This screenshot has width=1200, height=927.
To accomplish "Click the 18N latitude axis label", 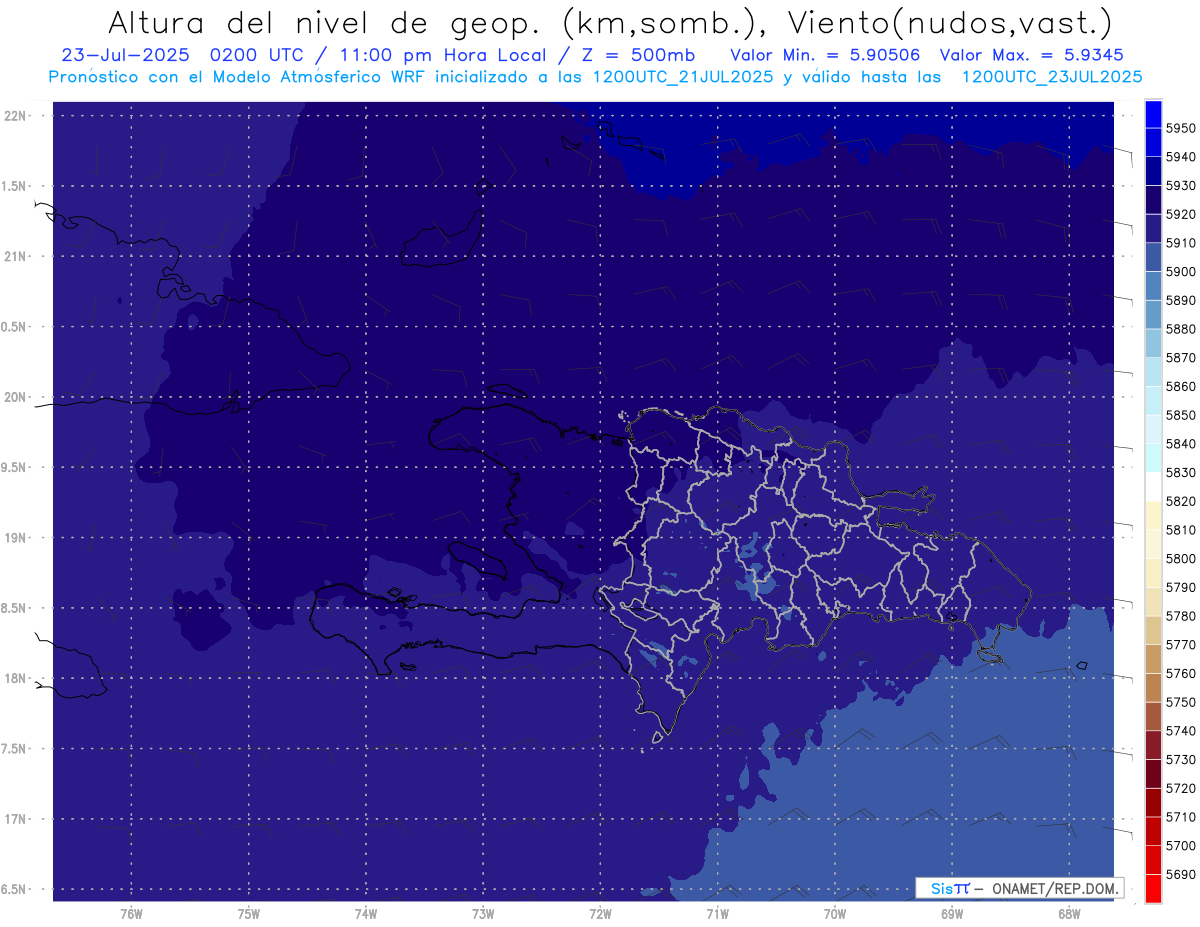I will [x=16, y=678].
